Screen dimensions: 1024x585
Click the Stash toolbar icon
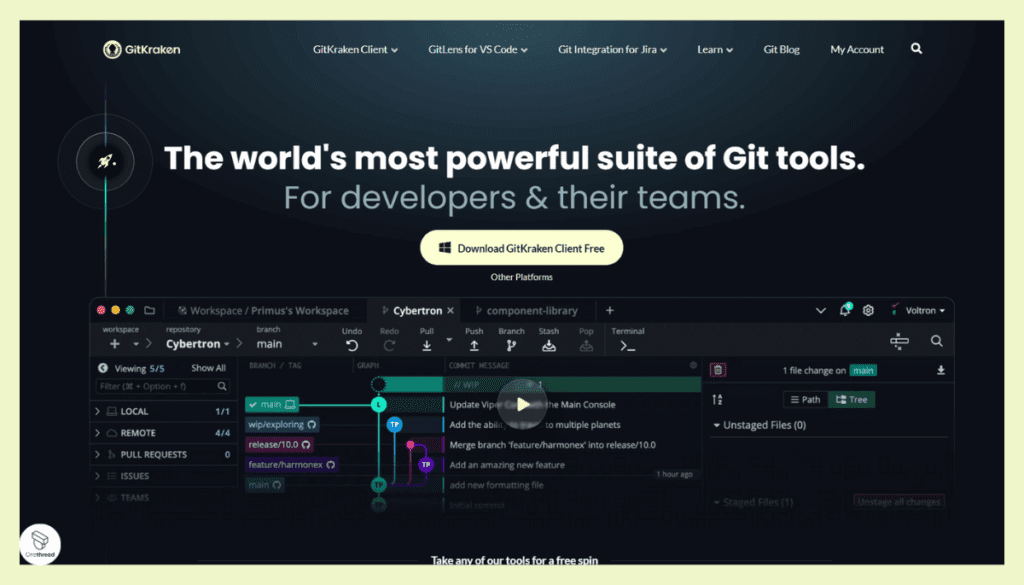[x=549, y=345]
